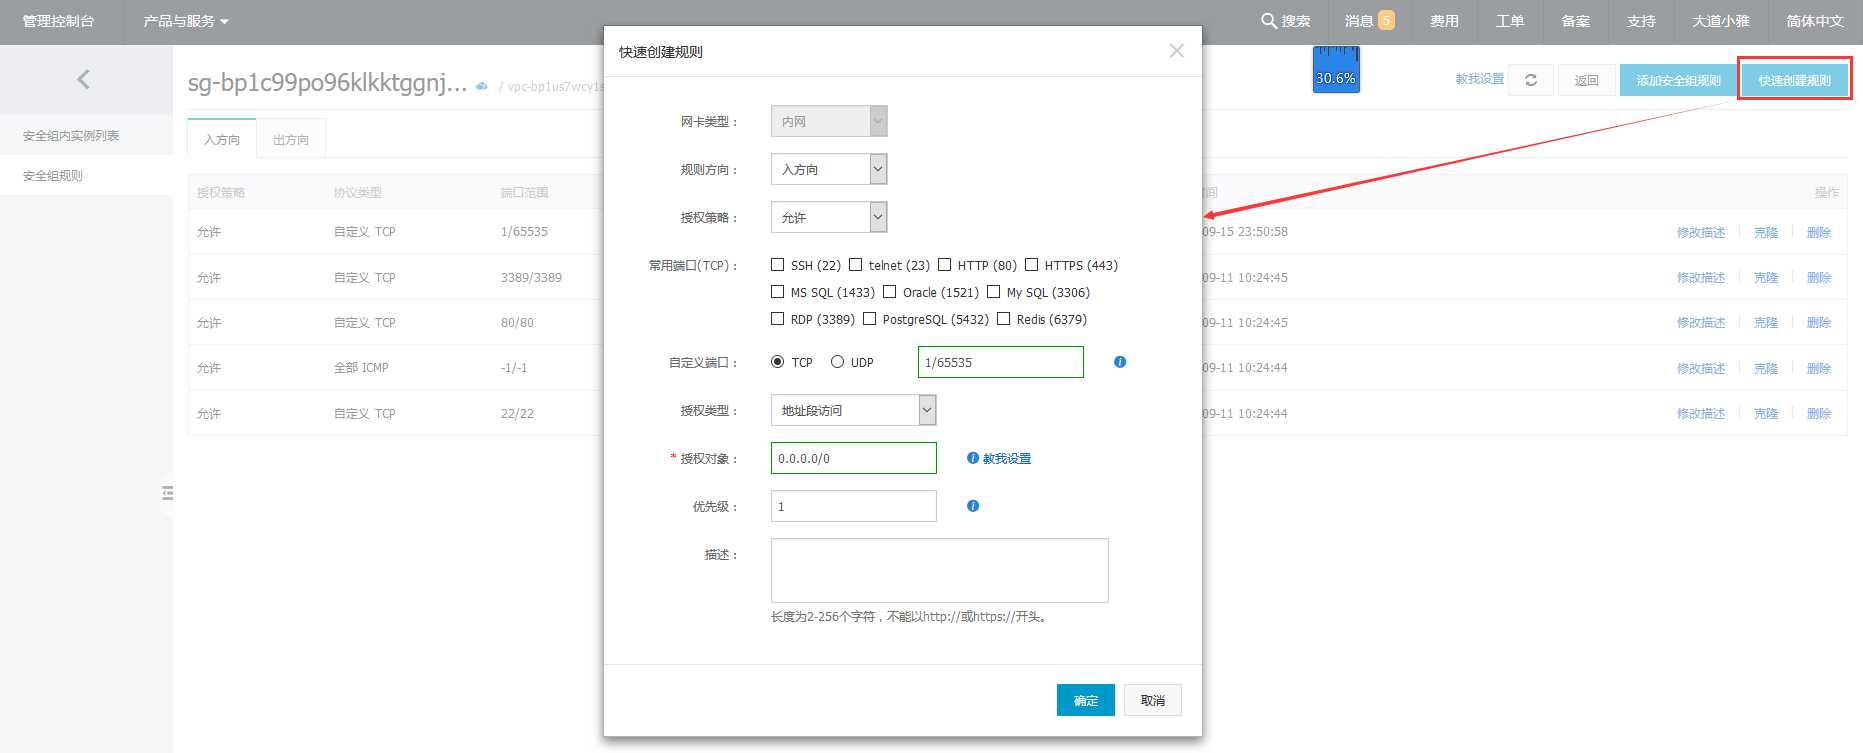
Task: Click the 添加安全组规则 button
Action: click(1678, 80)
